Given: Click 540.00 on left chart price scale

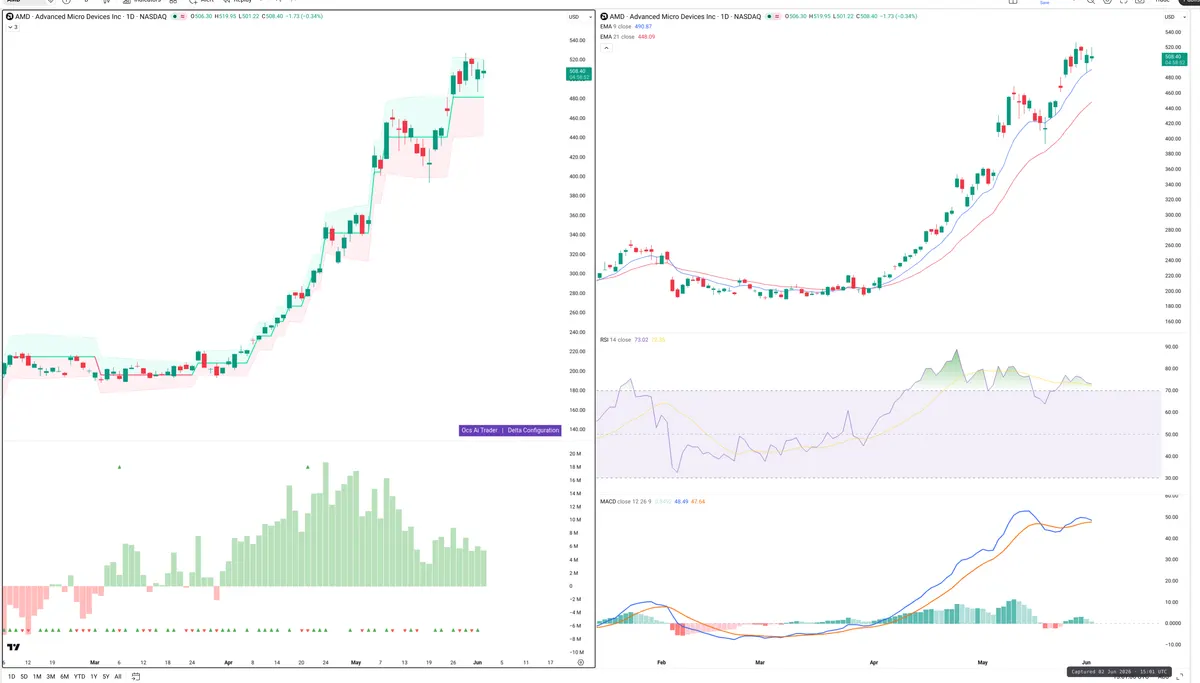Looking at the screenshot, I should coord(577,40).
